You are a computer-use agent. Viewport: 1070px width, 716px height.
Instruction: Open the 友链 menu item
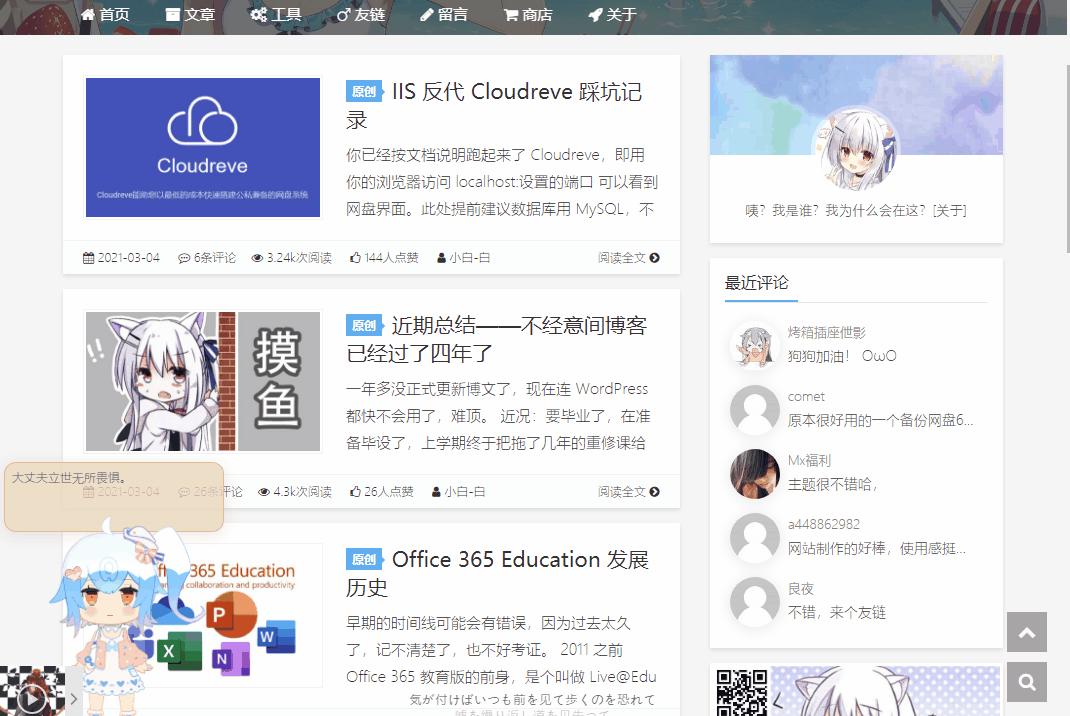click(359, 15)
